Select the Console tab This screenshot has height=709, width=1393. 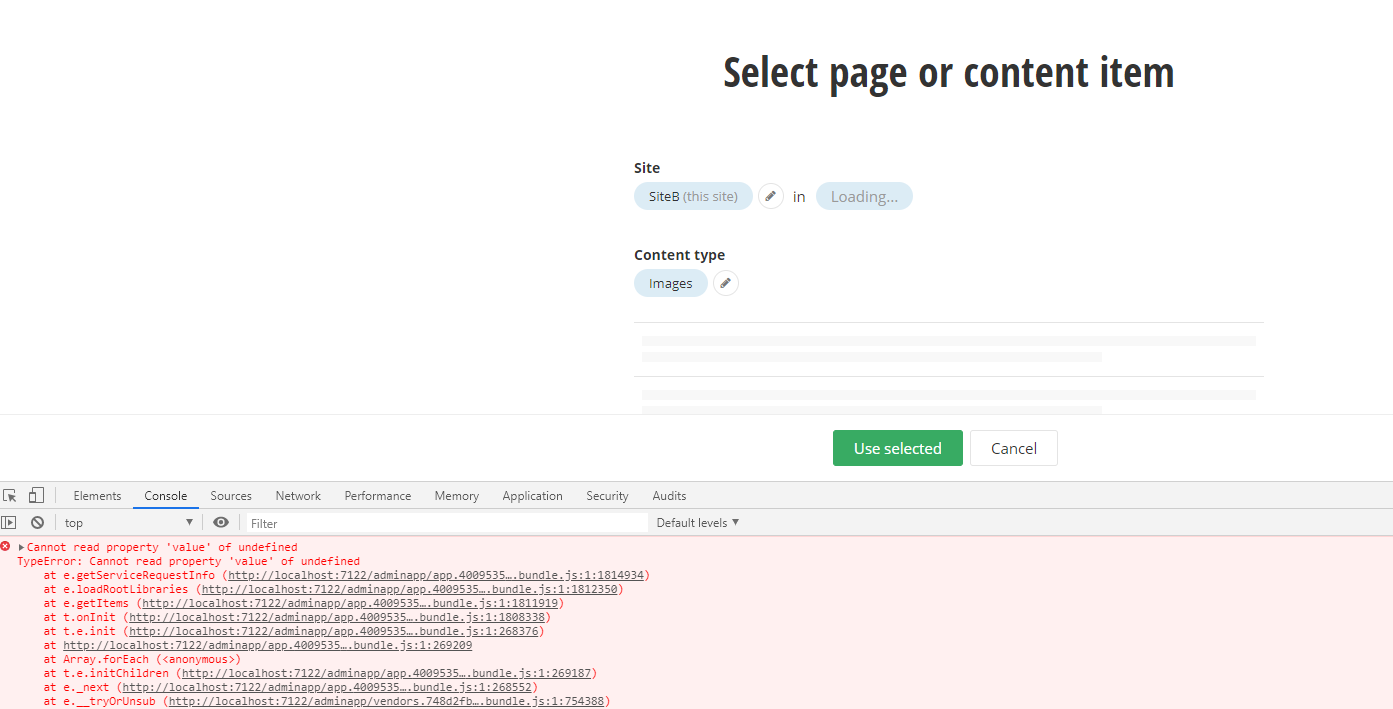[166, 496]
